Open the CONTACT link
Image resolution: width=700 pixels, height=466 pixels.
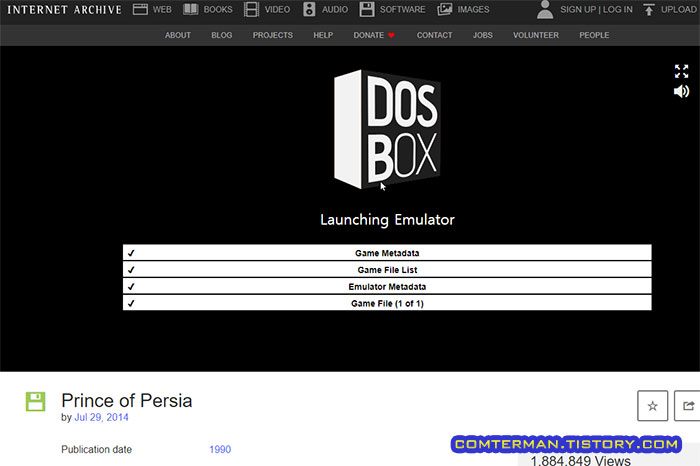pyautogui.click(x=434, y=35)
